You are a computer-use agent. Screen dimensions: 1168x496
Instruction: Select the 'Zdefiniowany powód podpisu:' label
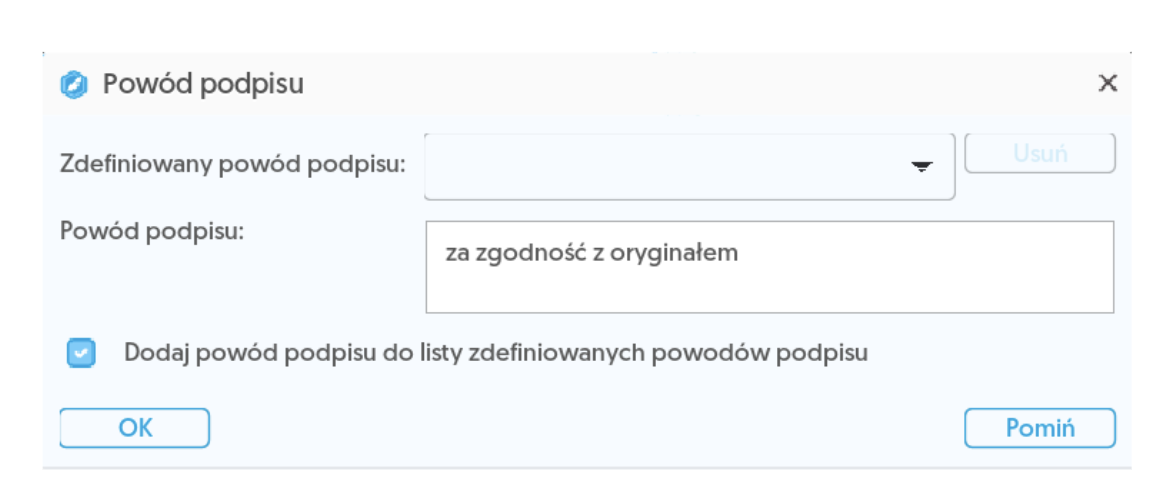pos(233,164)
